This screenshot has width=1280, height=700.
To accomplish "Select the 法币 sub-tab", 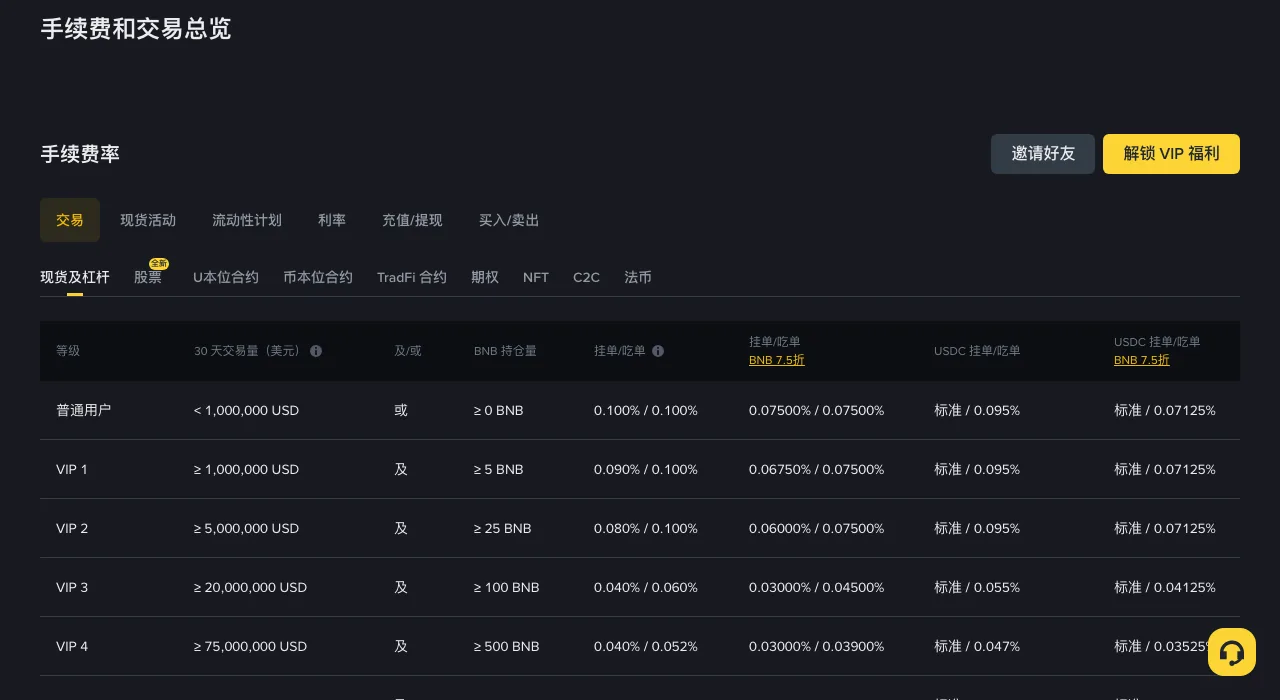I will (638, 277).
